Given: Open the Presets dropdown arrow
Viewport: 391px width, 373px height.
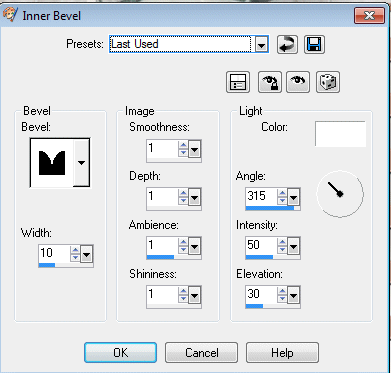Looking at the screenshot, I should coord(262,44).
